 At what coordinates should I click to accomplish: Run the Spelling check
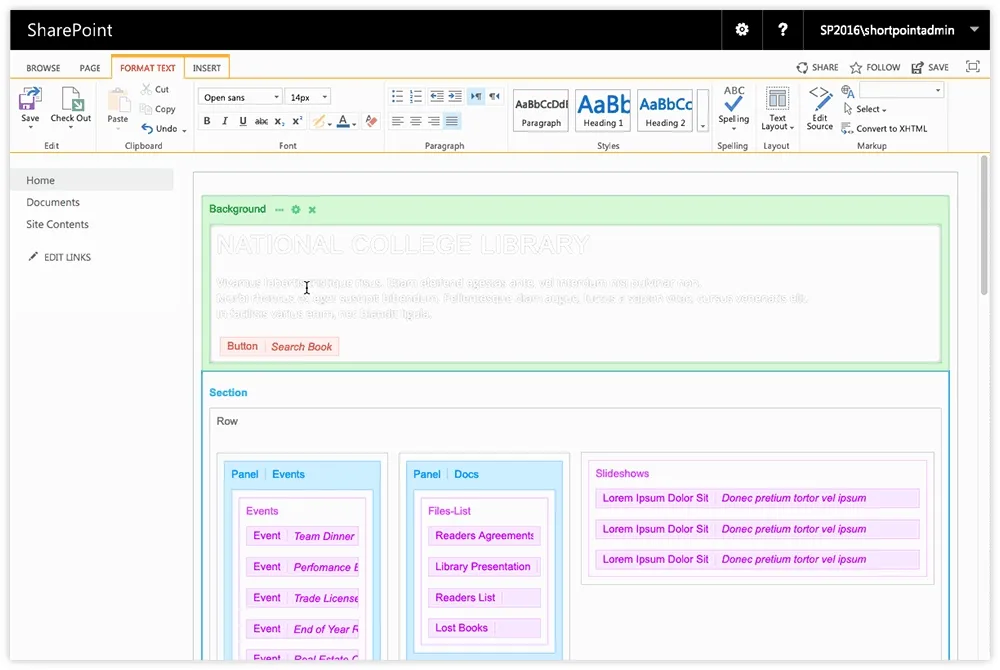click(x=733, y=107)
